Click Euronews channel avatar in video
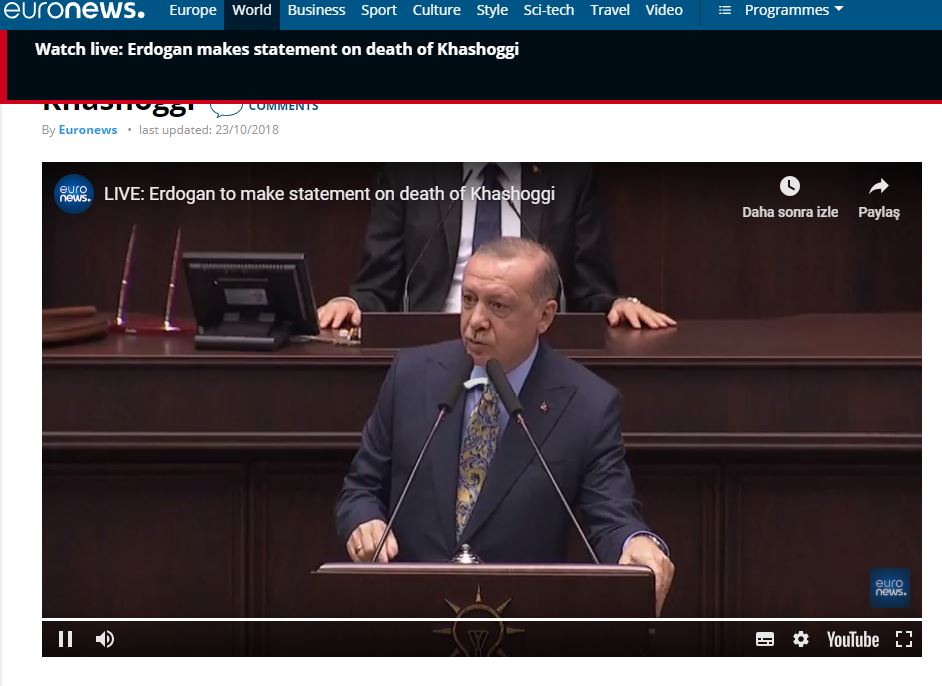Viewport: 942px width, 686px height. (74, 194)
